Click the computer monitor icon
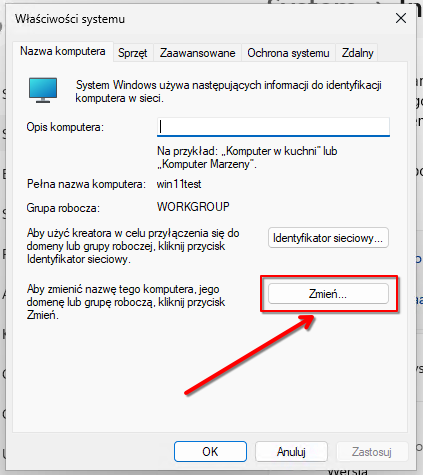 (x=43, y=90)
